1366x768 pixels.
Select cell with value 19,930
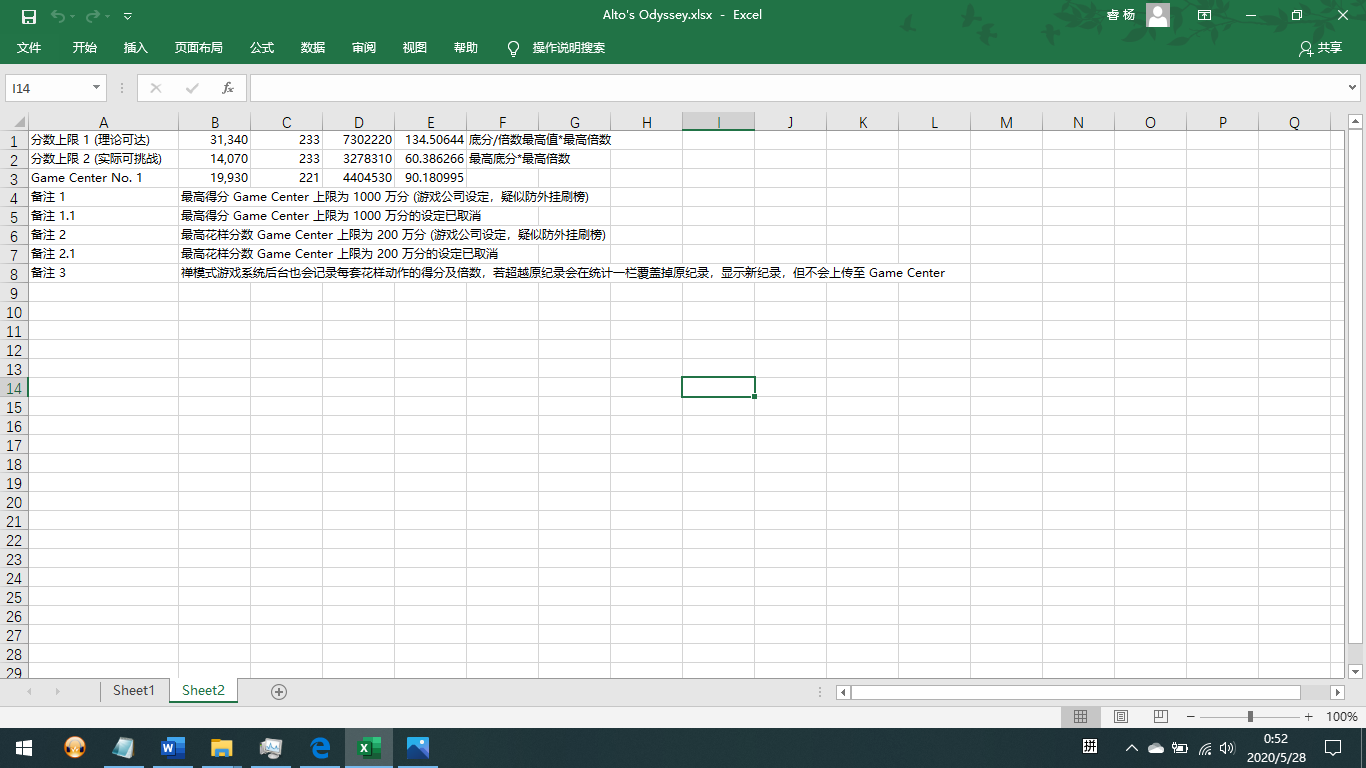click(215, 178)
